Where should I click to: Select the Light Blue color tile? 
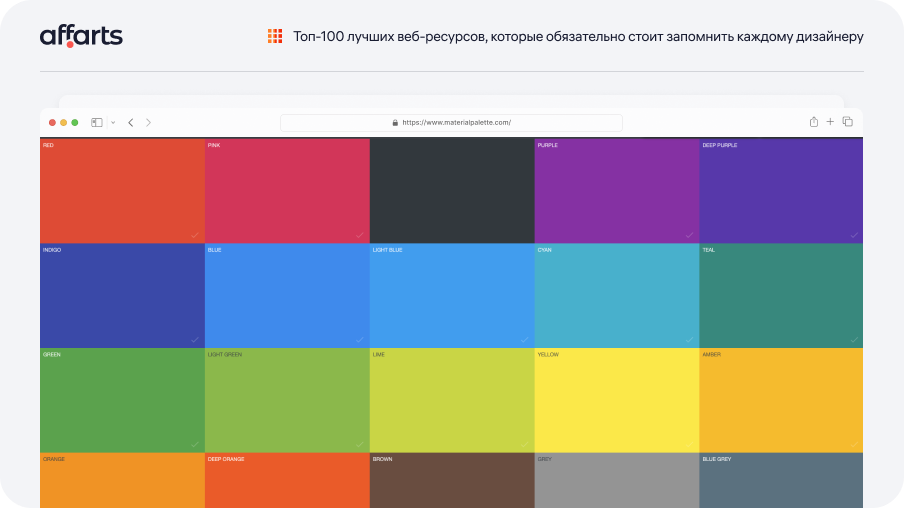[x=452, y=296]
